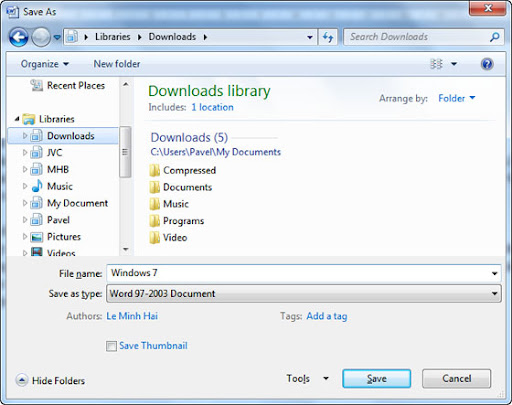
Task: Open recent locations arrow beside Forward button
Action: [57, 37]
